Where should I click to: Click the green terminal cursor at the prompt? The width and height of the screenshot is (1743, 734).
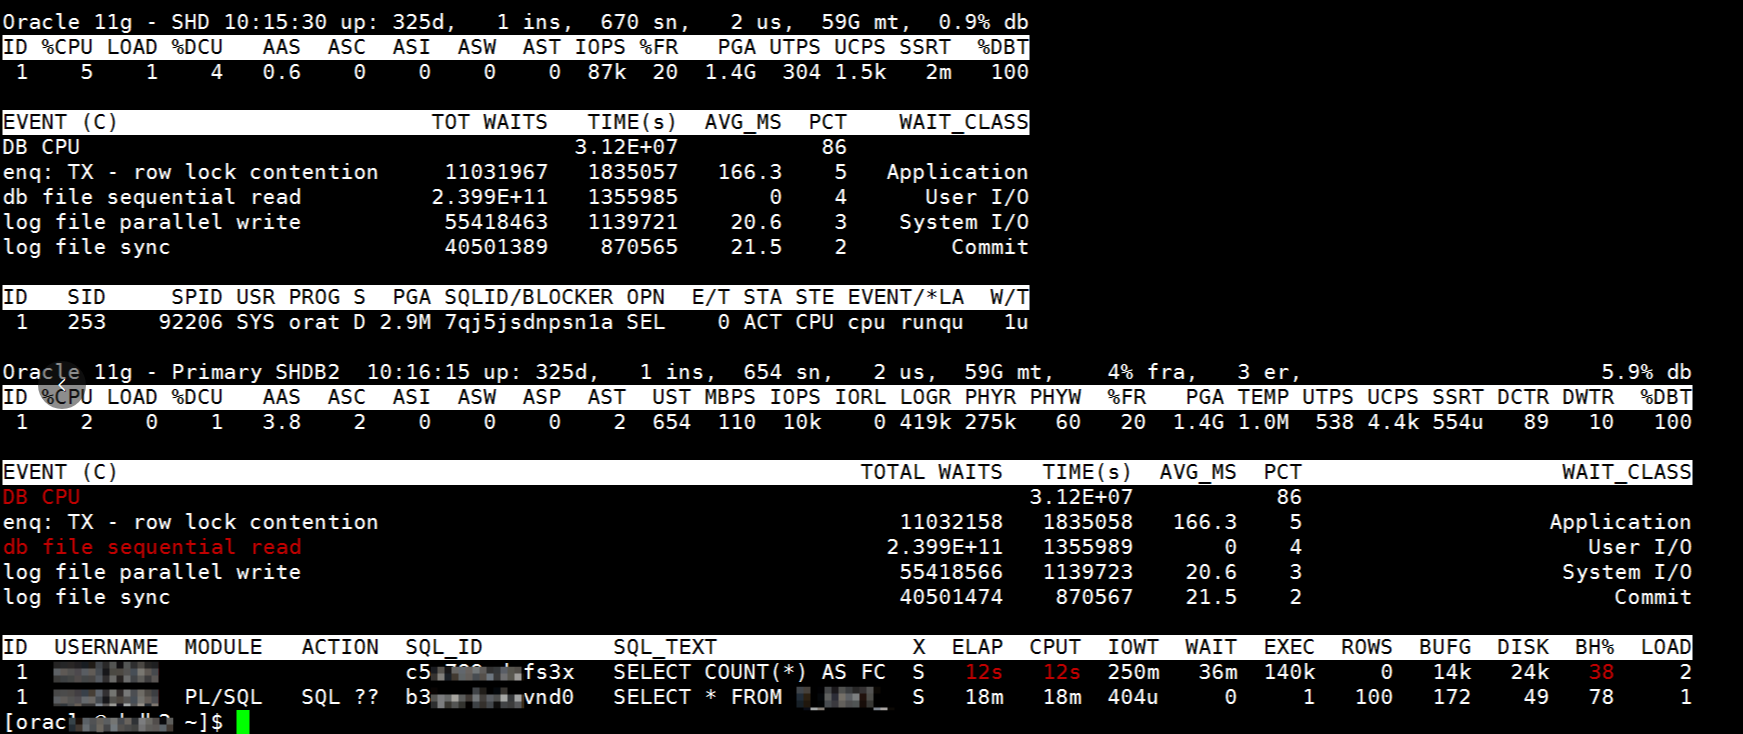(x=242, y=722)
